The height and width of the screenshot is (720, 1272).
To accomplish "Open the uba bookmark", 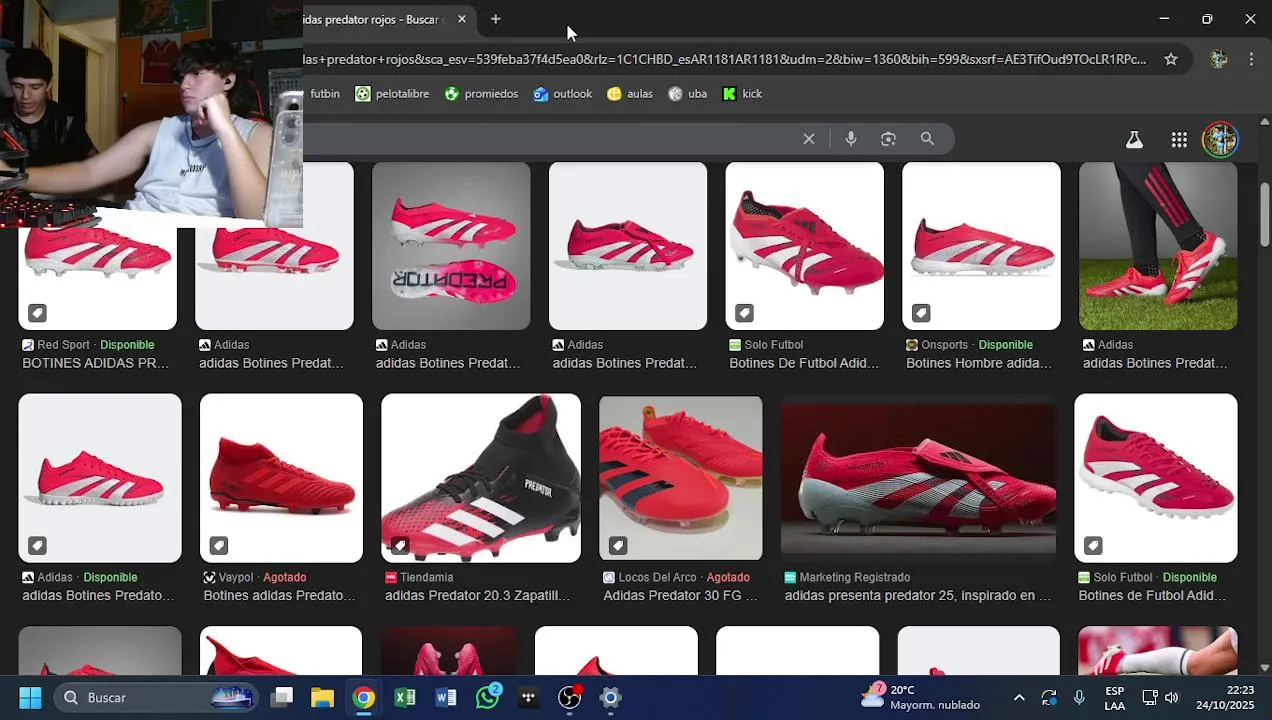I will click(x=687, y=94).
